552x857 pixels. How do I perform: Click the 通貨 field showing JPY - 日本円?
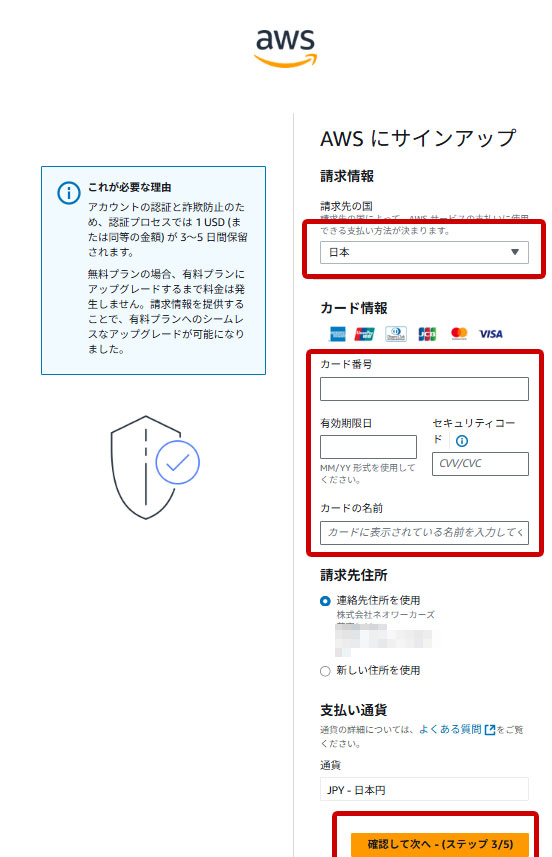pos(424,790)
